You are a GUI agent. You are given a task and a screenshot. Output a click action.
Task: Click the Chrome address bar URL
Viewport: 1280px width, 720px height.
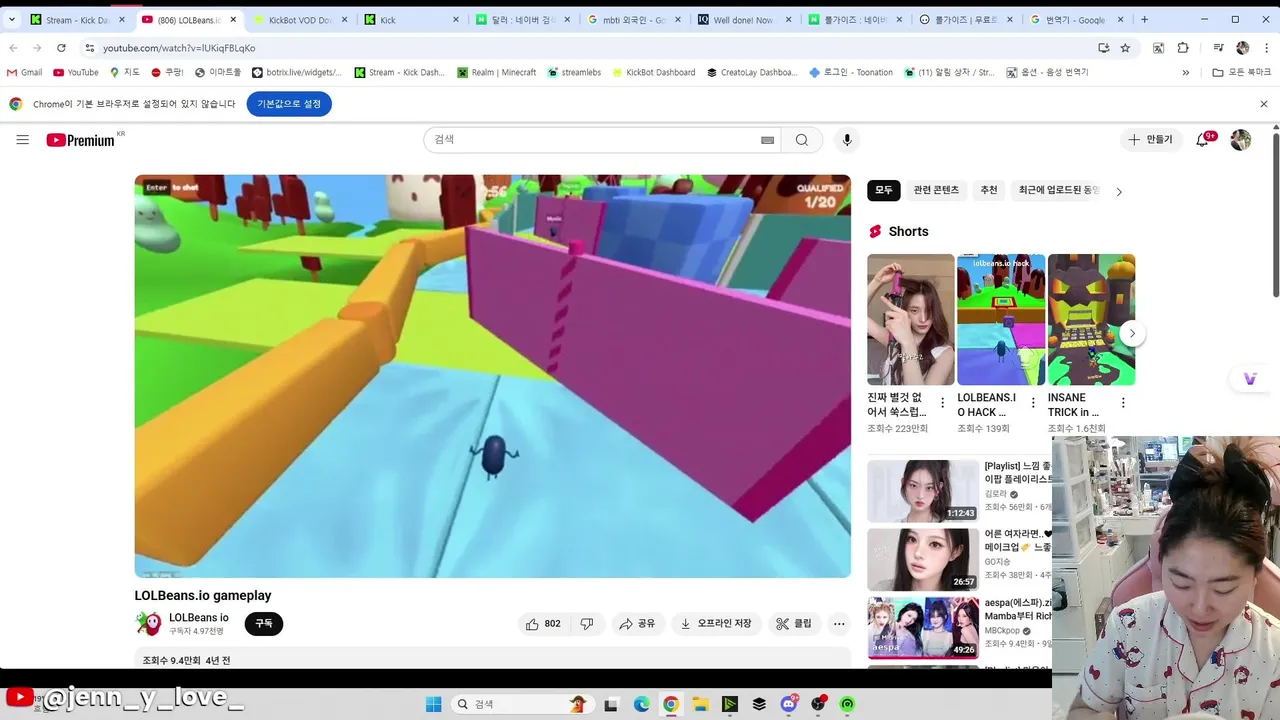click(x=179, y=48)
